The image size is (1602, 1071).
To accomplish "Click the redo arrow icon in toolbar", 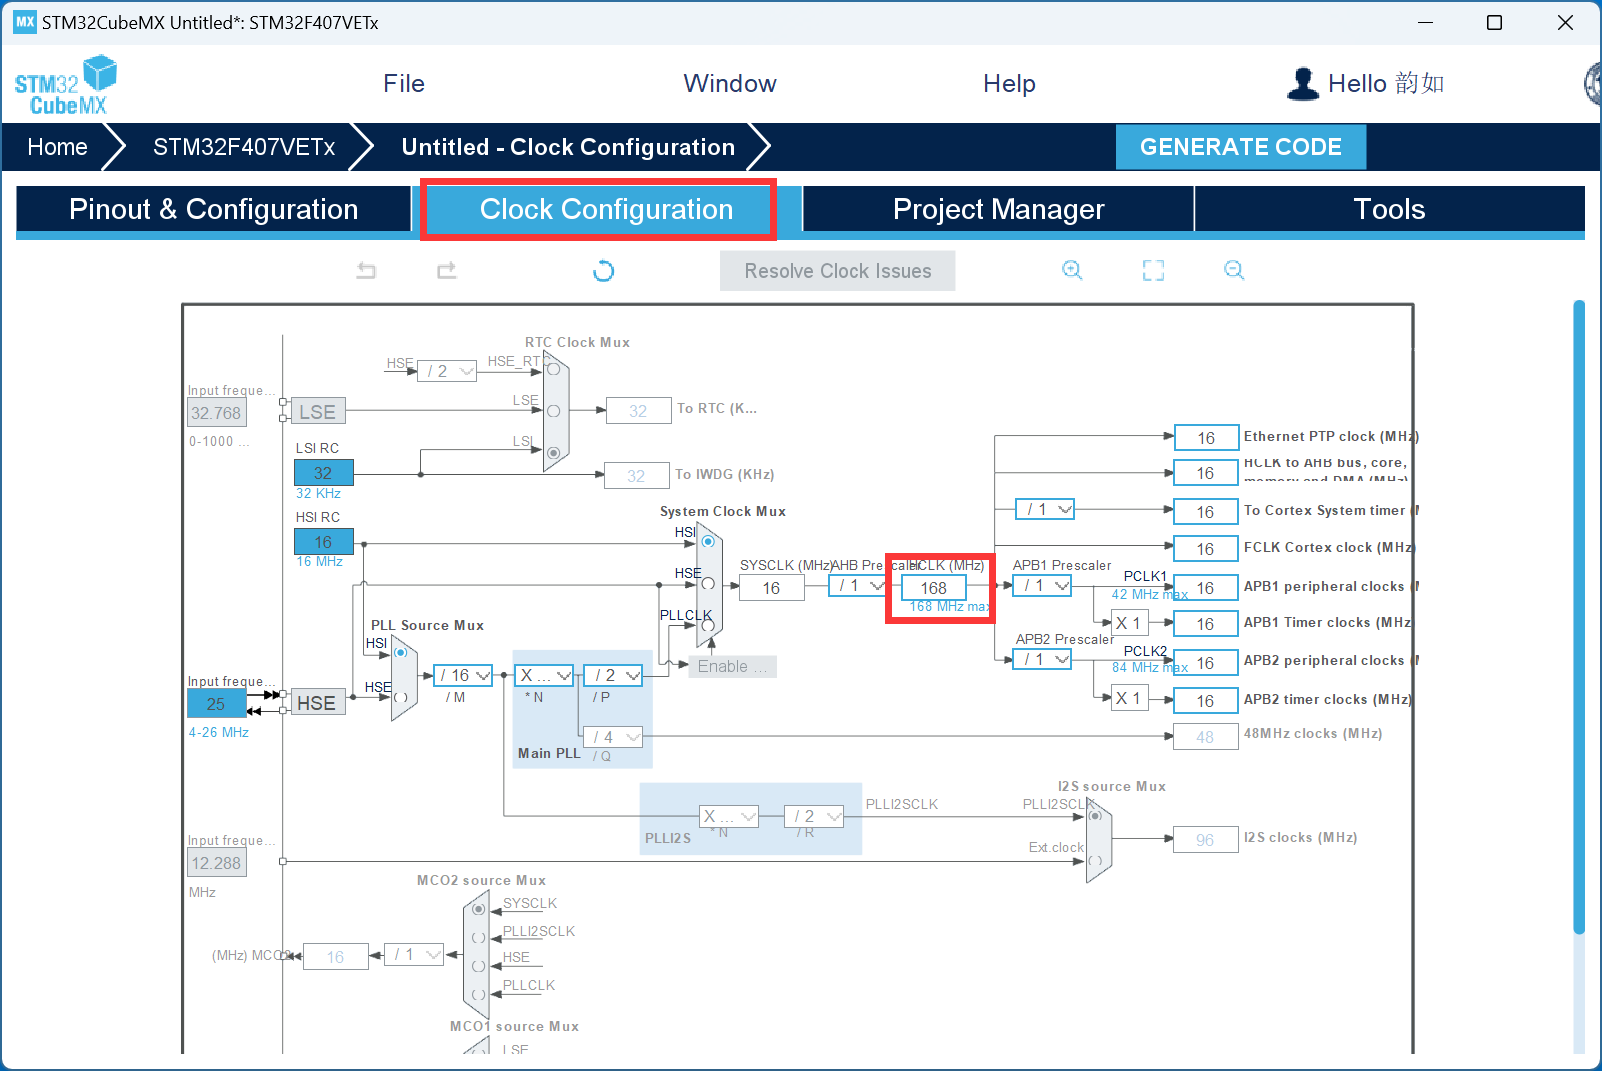I will [447, 270].
